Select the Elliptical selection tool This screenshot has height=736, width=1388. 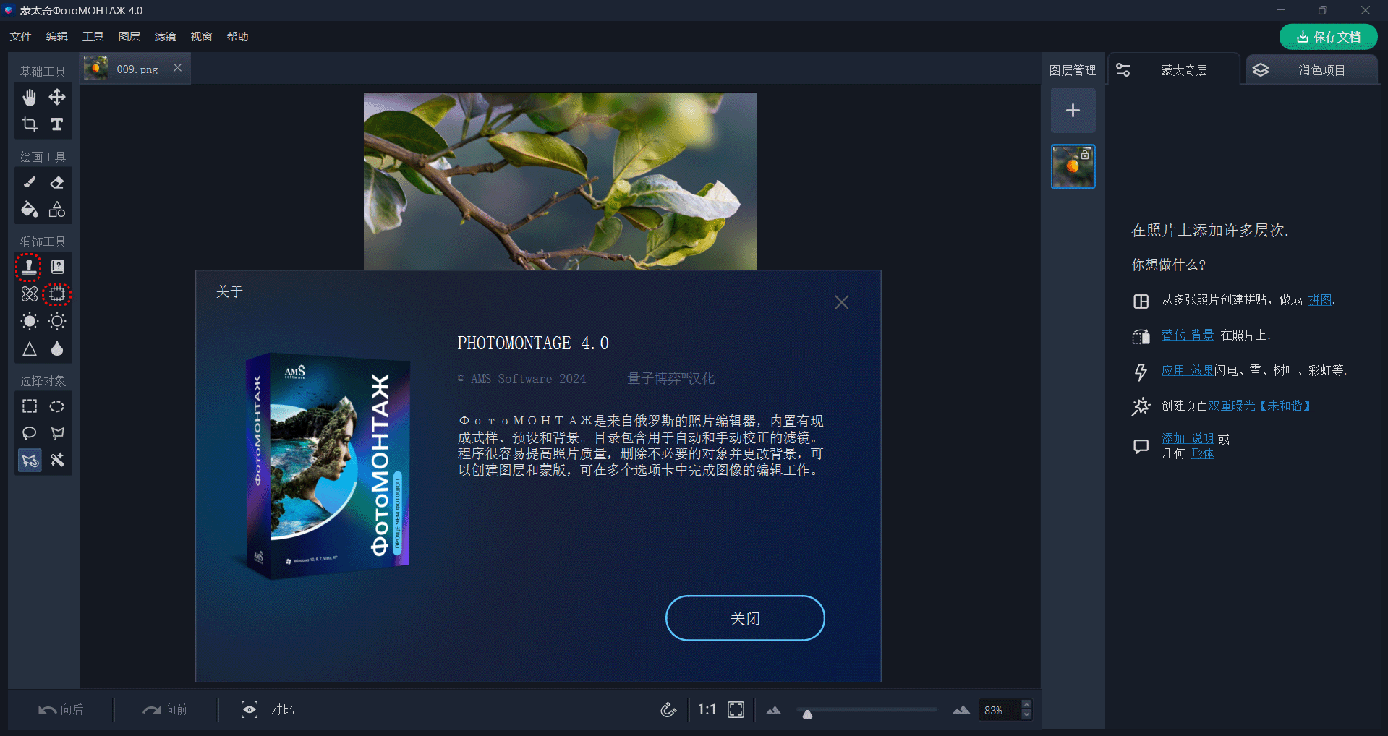click(x=57, y=406)
